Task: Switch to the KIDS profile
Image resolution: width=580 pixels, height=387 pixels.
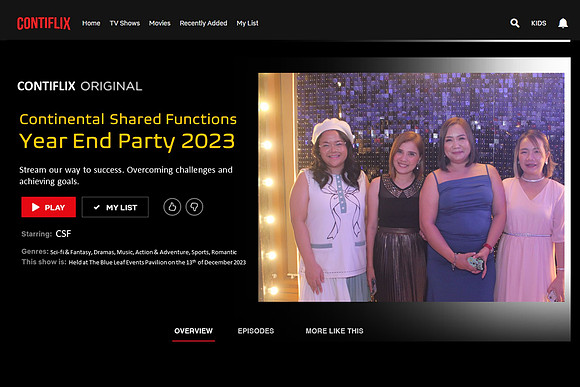Action: tap(539, 23)
